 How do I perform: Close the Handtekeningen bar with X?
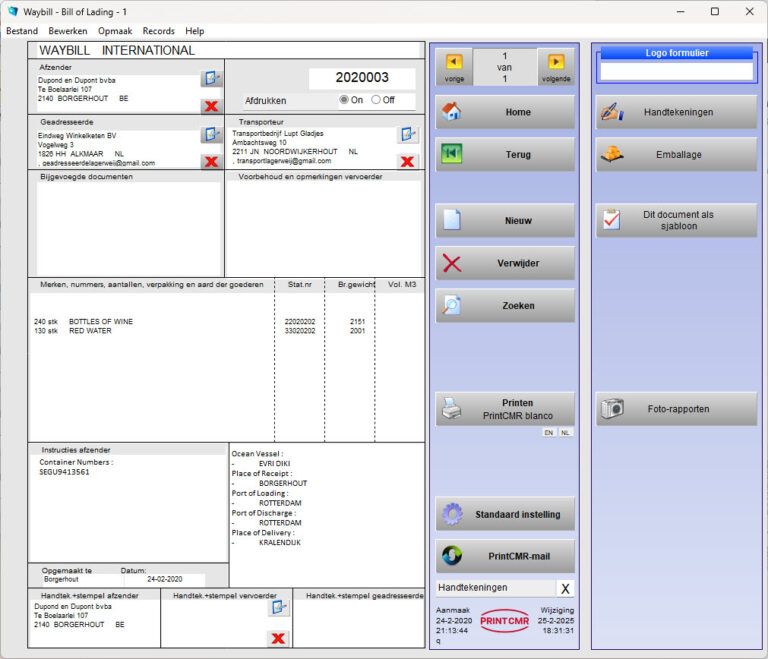(x=565, y=589)
